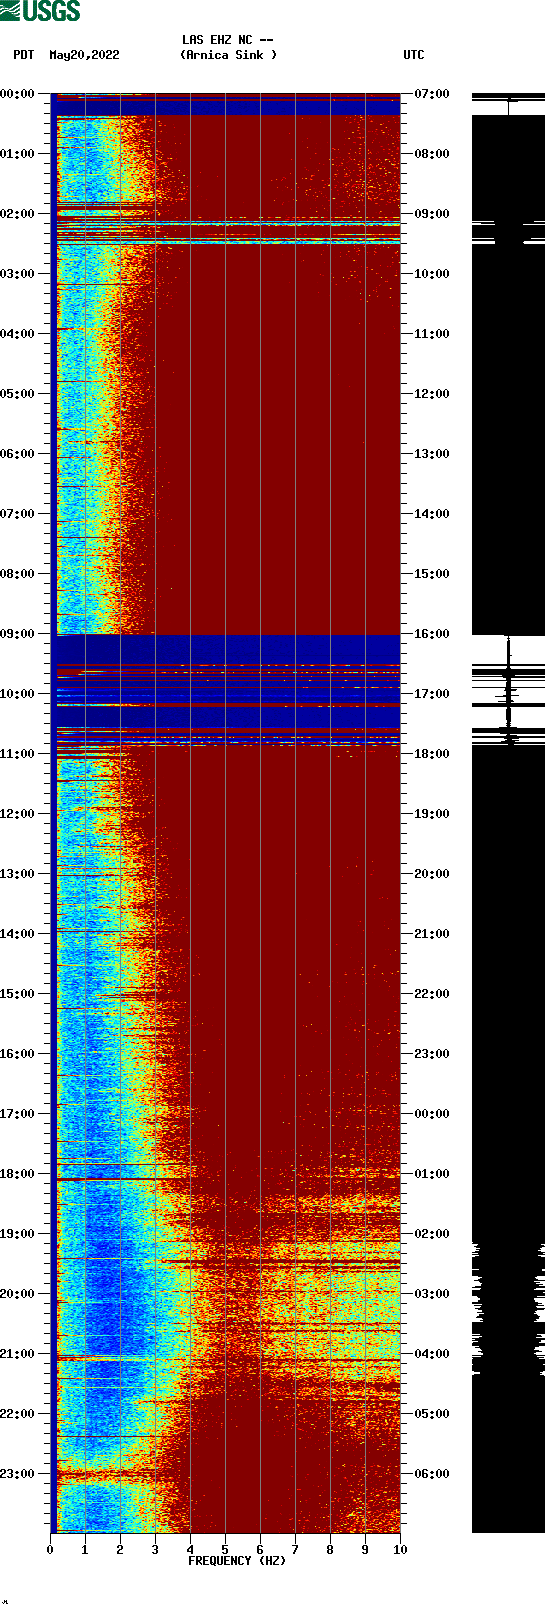Click the 18:00 PDT time label
Image resolution: width=552 pixels, height=1613 pixels.
17,1174
